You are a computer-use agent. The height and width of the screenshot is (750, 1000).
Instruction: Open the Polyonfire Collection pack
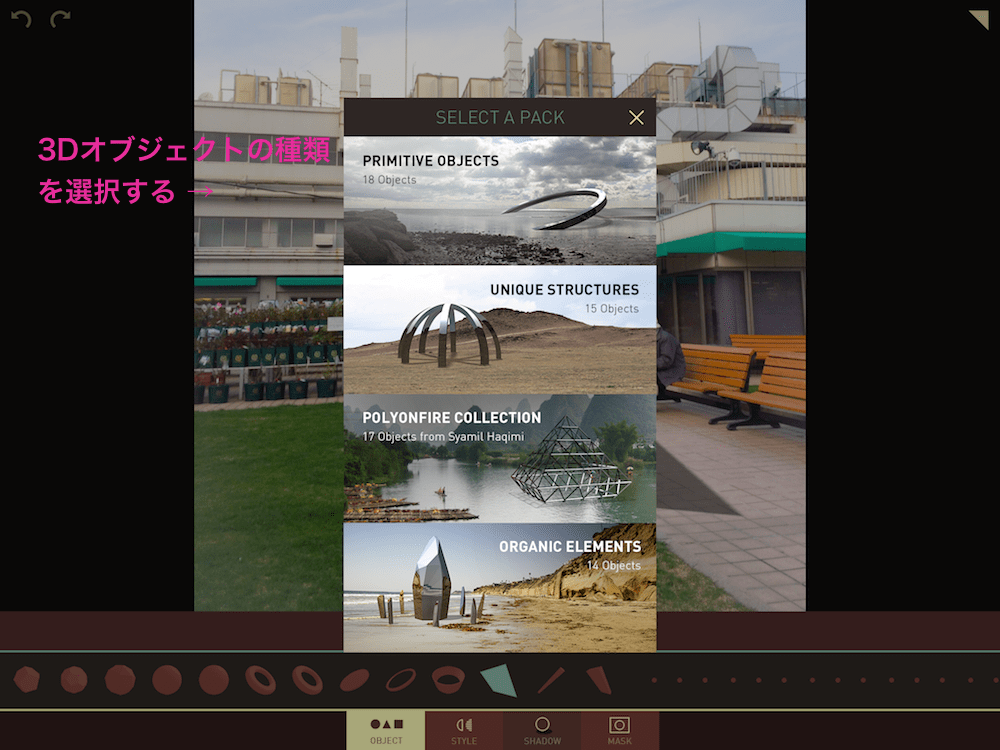[500, 459]
